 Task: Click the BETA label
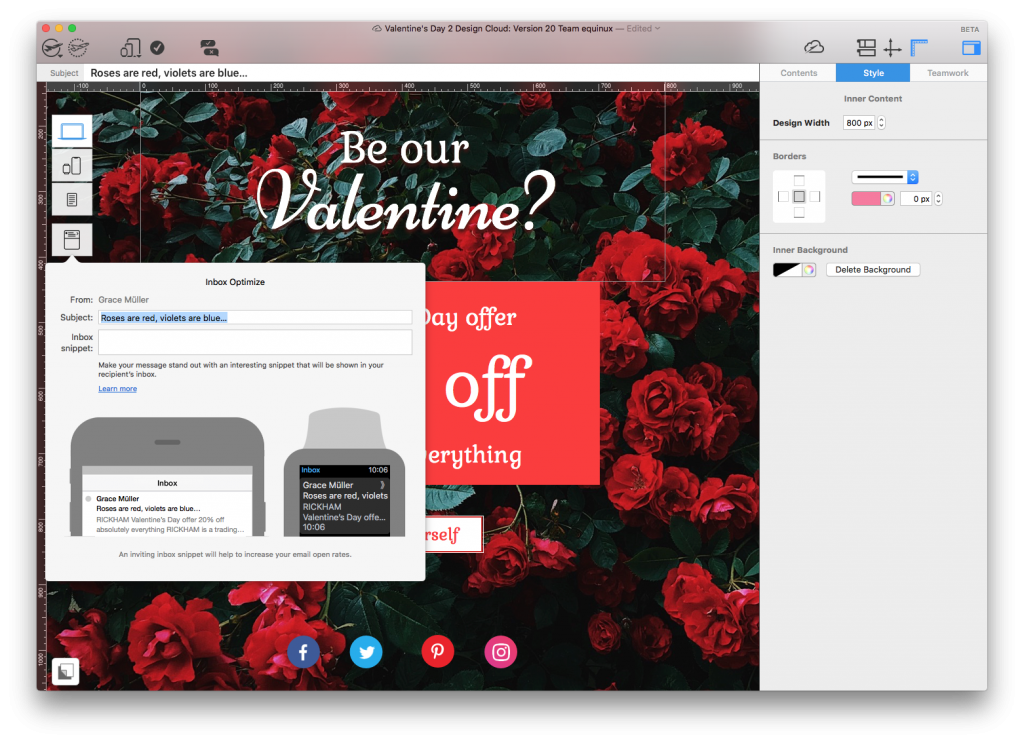click(969, 29)
